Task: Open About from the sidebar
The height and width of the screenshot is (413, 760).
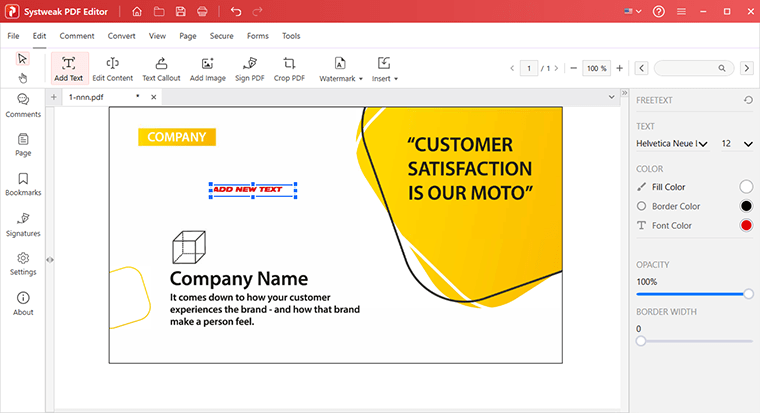Action: click(23, 304)
